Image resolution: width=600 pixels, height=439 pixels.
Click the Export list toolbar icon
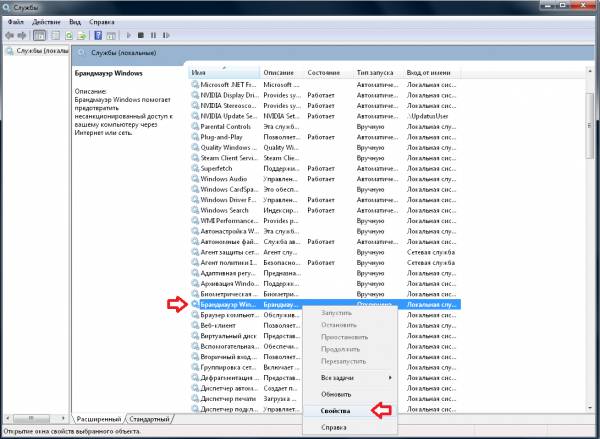(83, 34)
